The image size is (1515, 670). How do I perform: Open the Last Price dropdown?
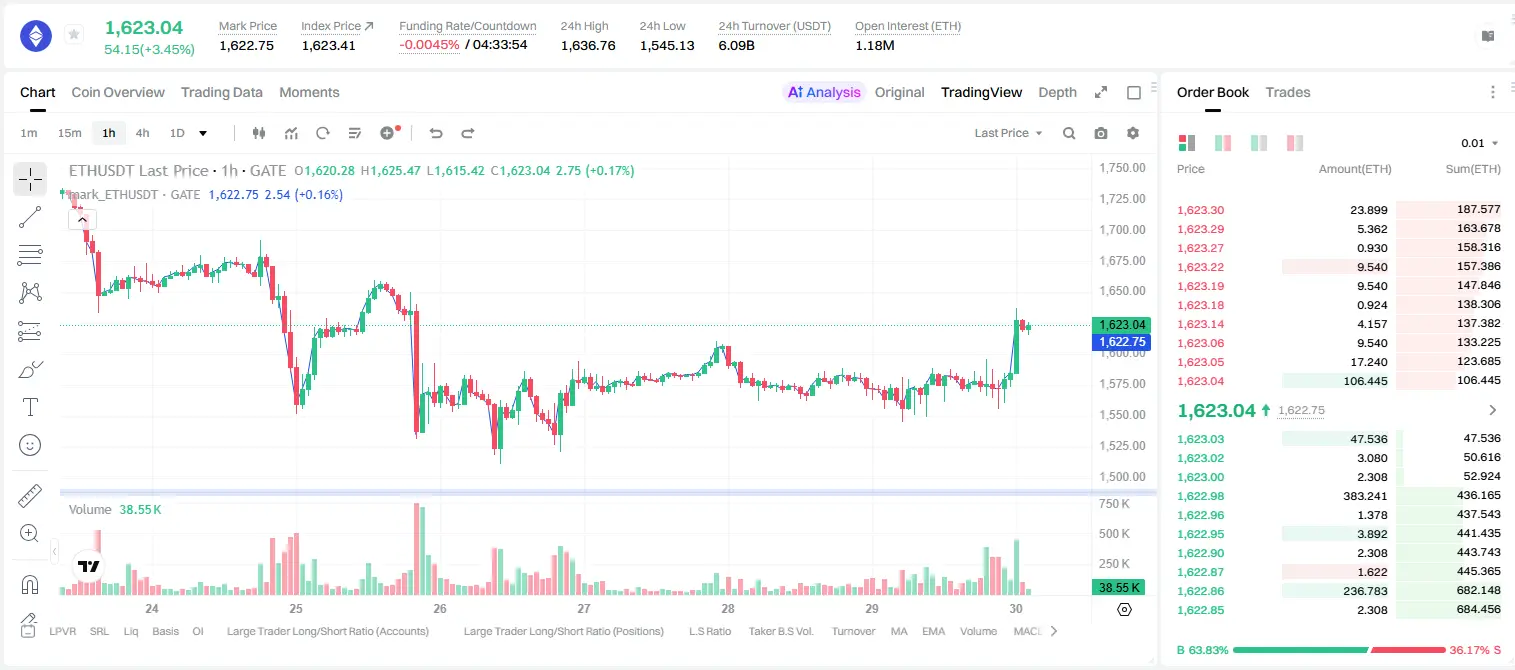(x=1008, y=133)
